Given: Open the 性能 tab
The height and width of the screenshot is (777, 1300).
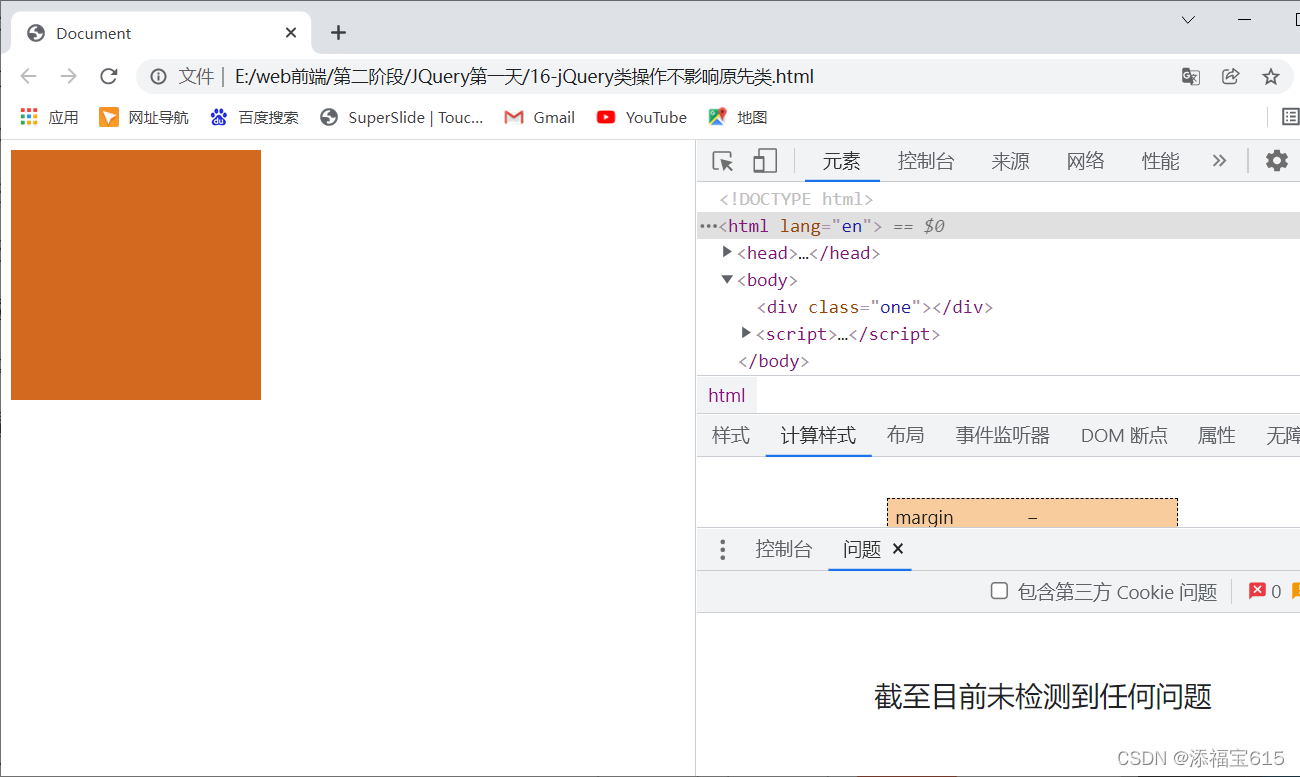Looking at the screenshot, I should (1160, 161).
